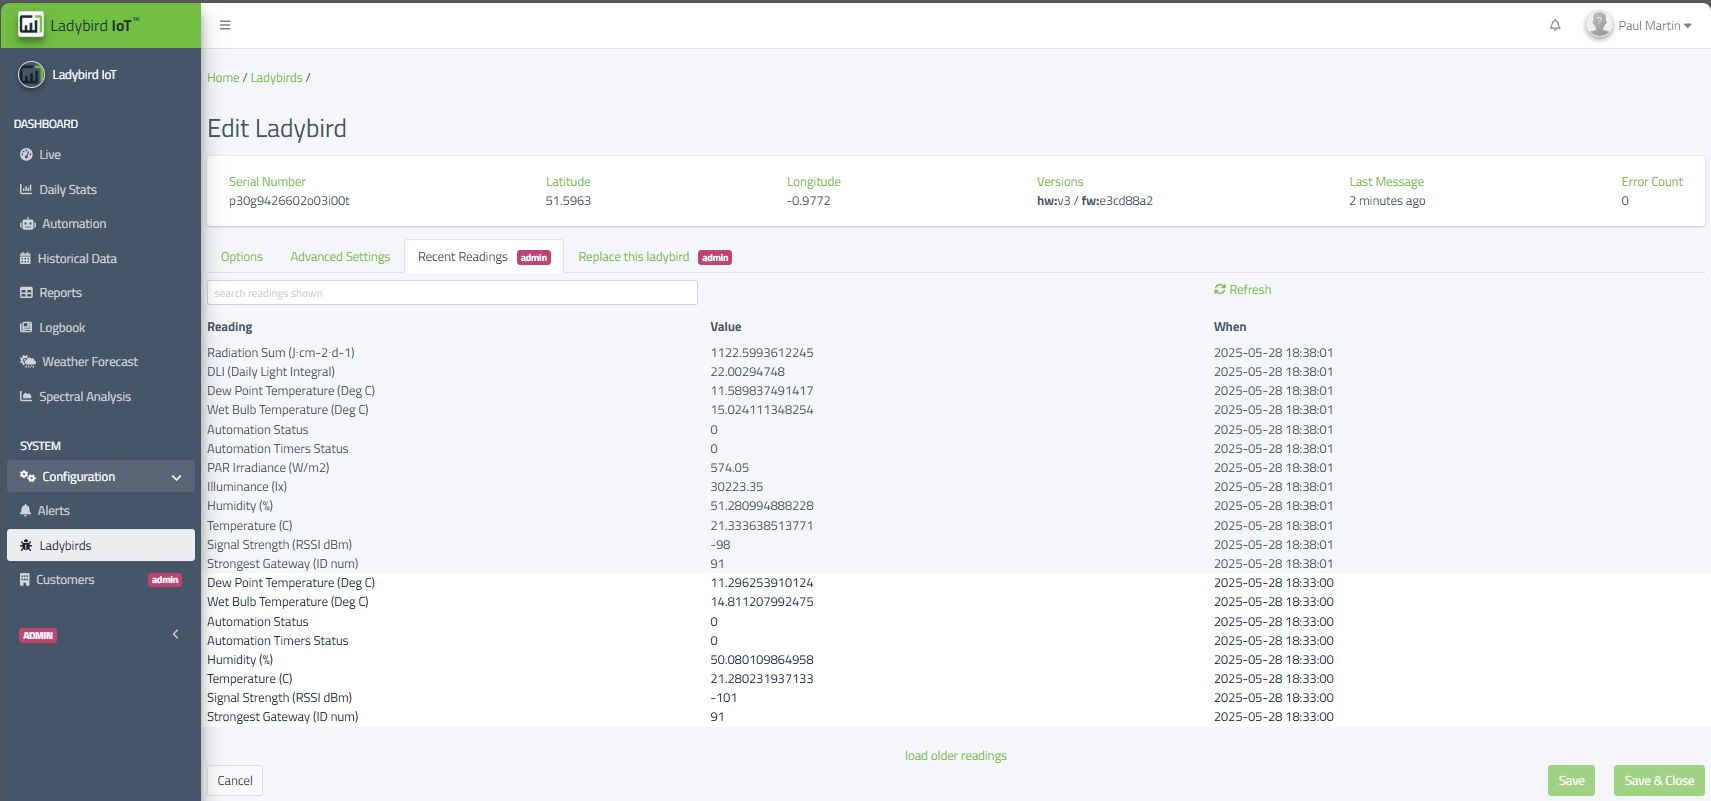Toggle the hamburger sidebar menu icon
This screenshot has width=1711, height=801.
(x=225, y=25)
